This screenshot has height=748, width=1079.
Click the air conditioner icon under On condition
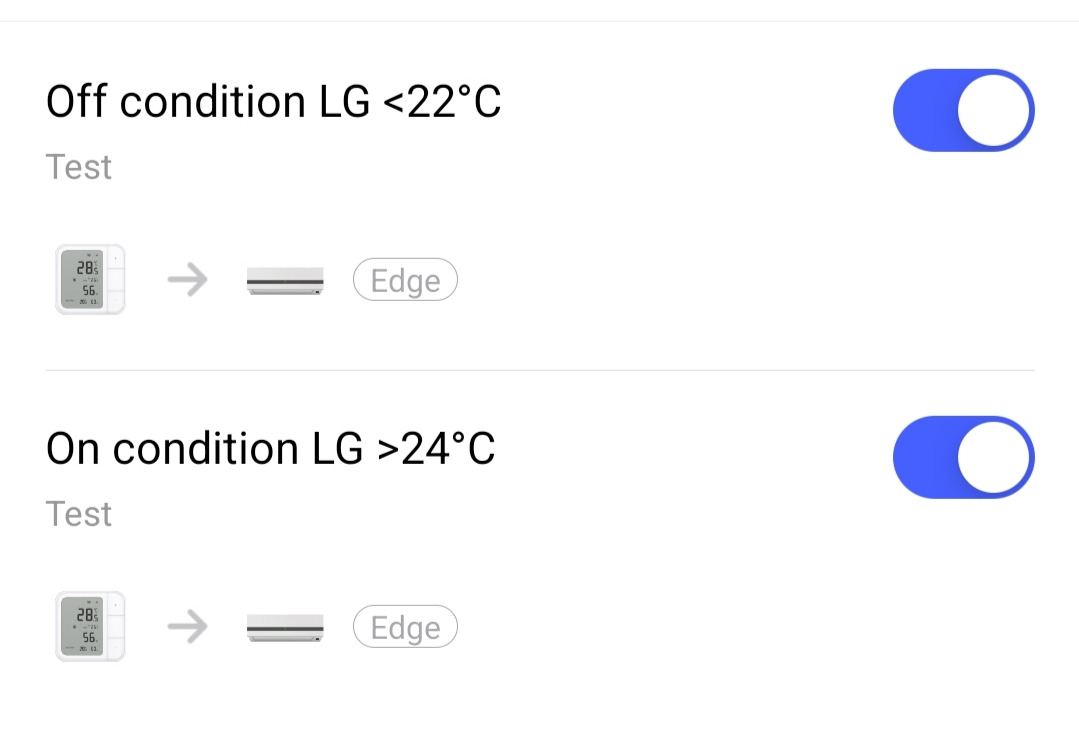[x=285, y=628]
